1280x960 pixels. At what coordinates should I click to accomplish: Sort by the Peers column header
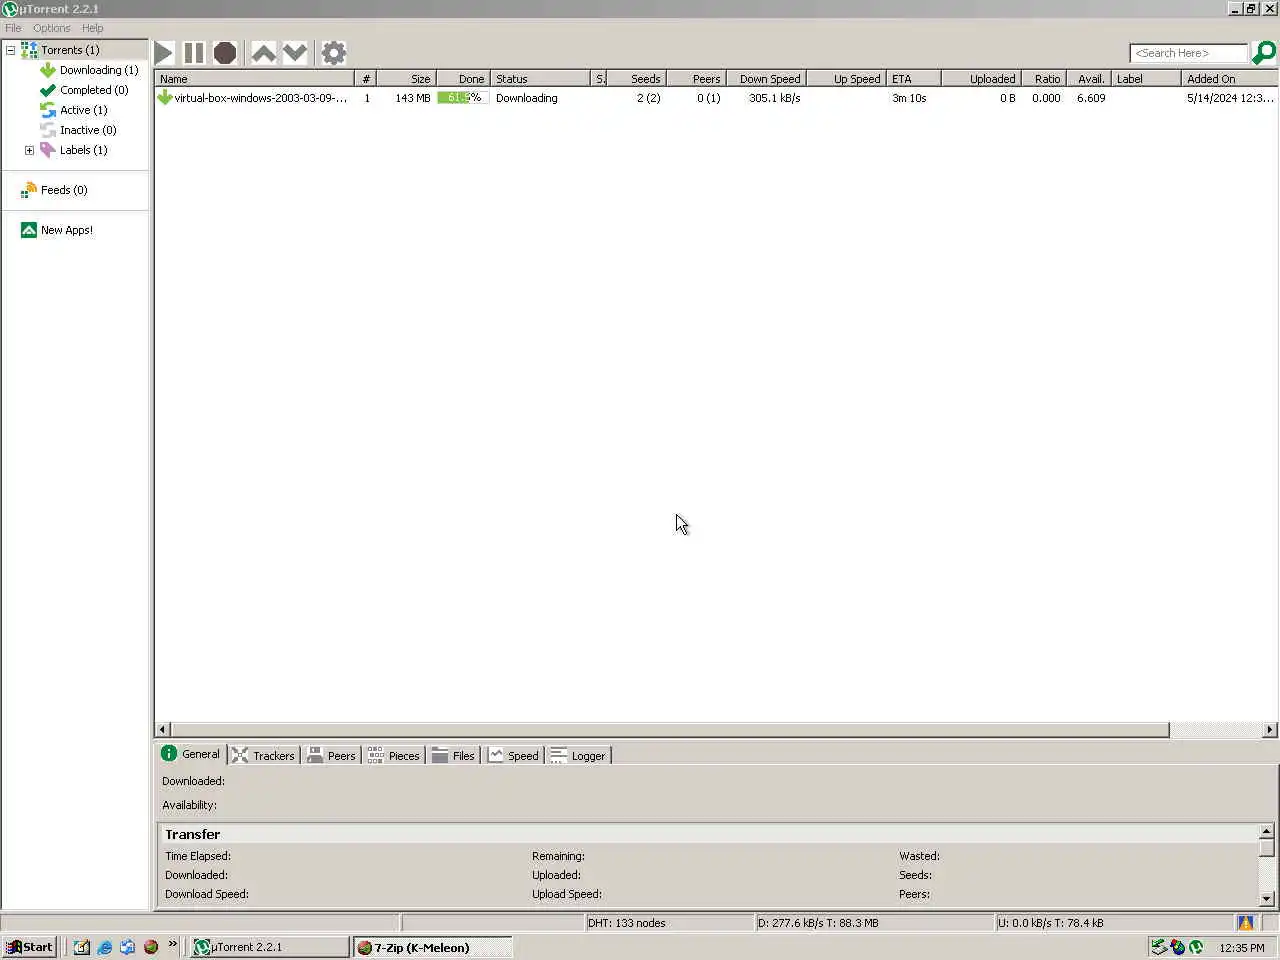click(696, 79)
